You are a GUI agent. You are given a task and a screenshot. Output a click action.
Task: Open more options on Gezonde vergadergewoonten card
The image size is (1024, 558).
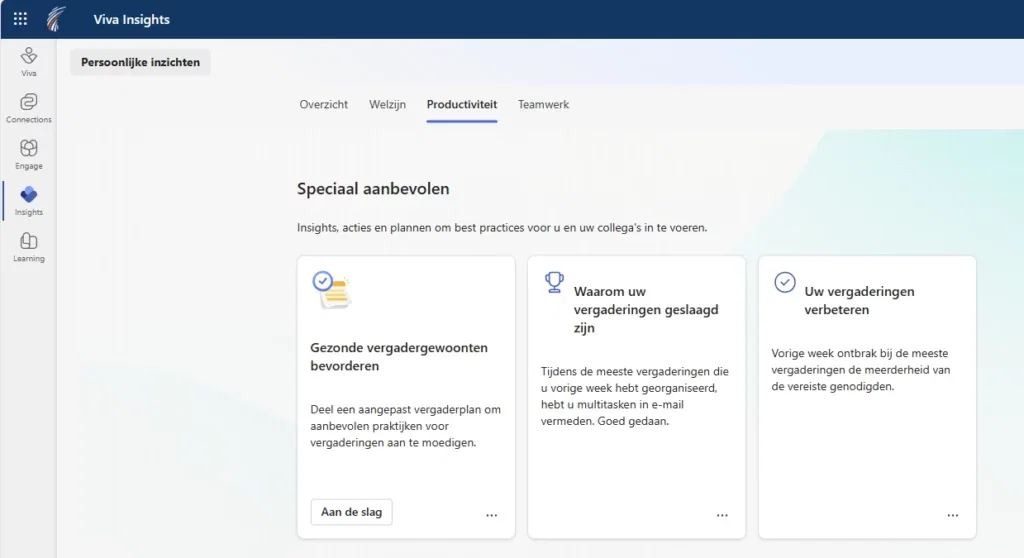pyautogui.click(x=492, y=515)
